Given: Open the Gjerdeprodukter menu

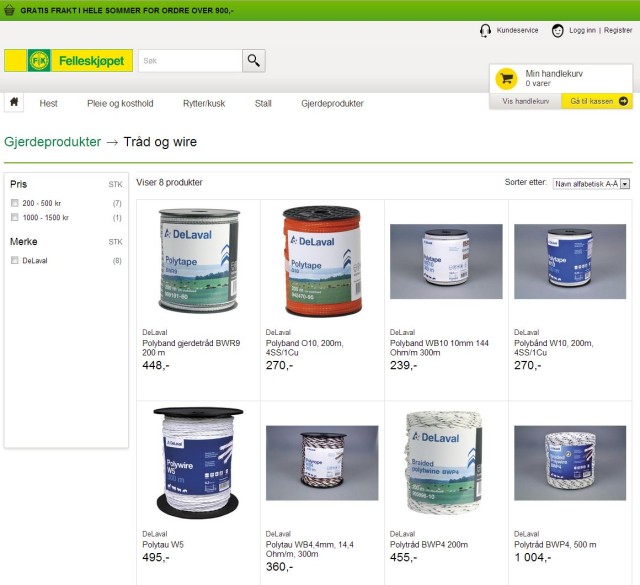Looking at the screenshot, I should point(332,103).
